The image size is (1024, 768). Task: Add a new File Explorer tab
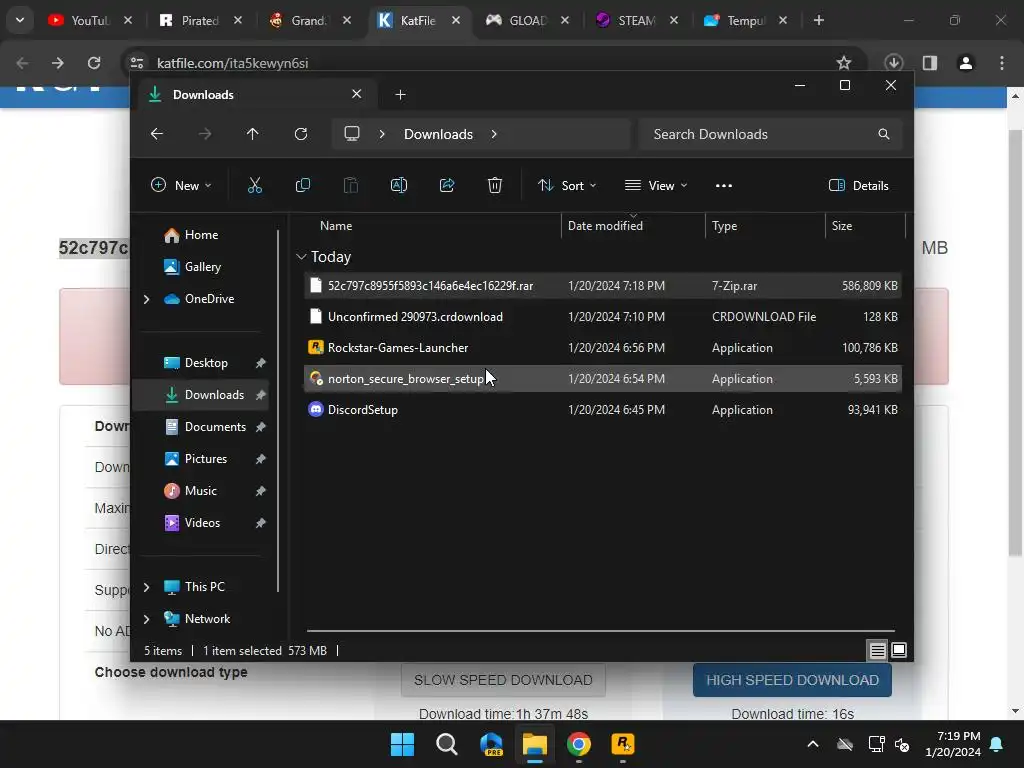click(x=400, y=95)
